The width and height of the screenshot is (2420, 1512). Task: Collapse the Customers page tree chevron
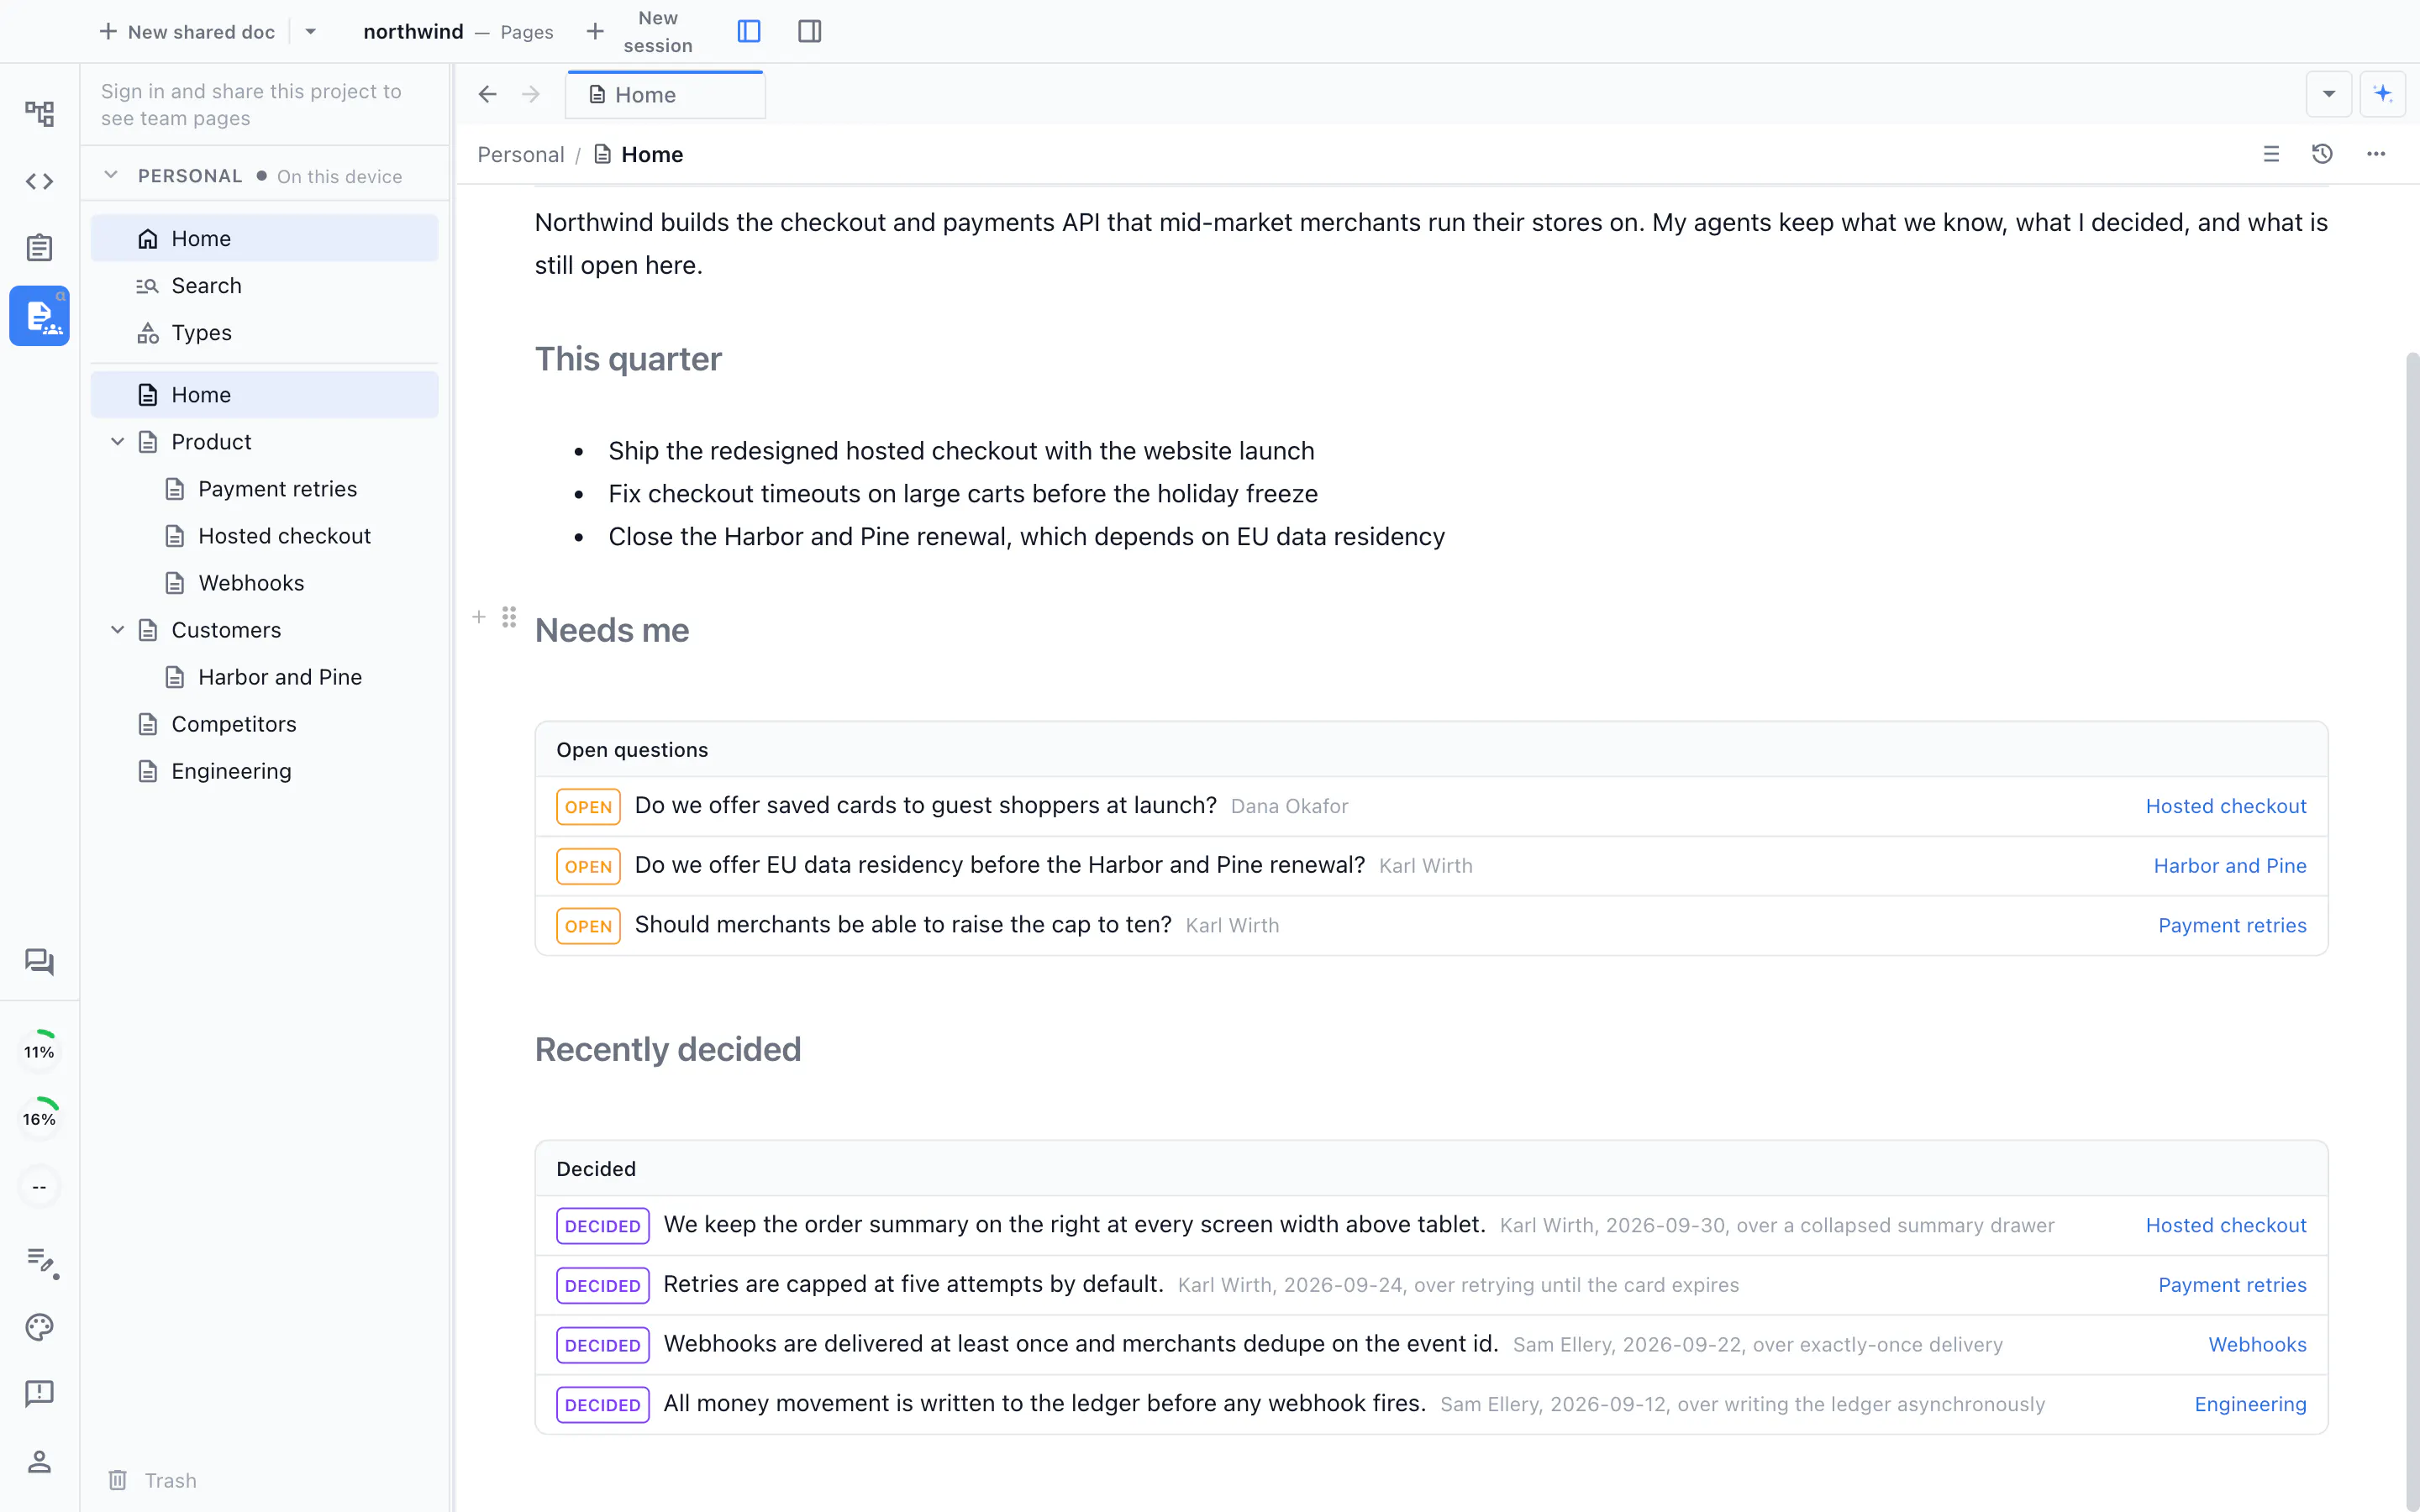117,629
